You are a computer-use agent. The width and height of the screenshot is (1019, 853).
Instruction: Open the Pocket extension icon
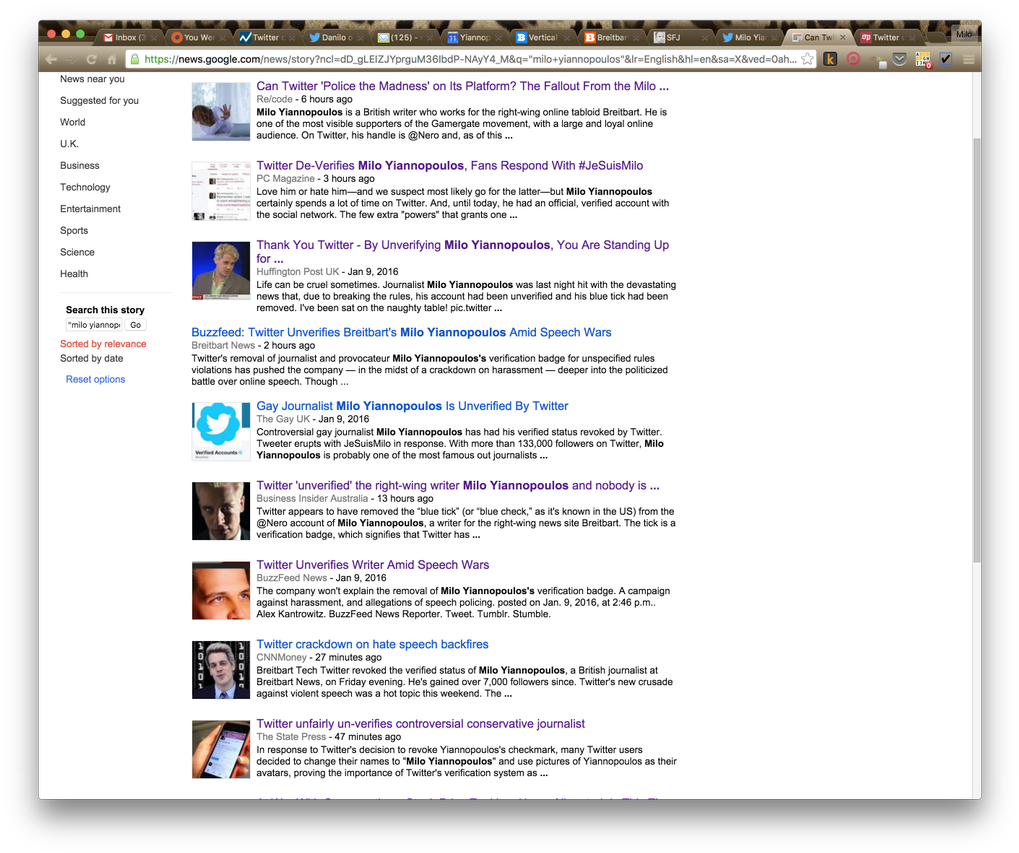tap(900, 59)
